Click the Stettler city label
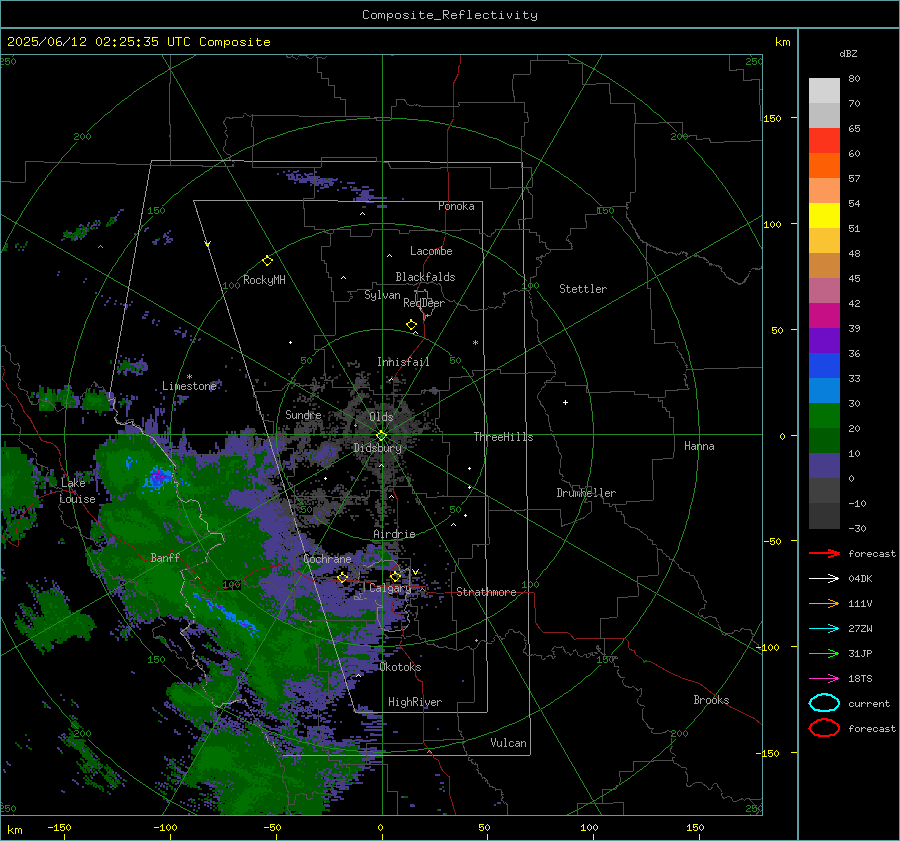Image resolution: width=900 pixels, height=841 pixels. [x=583, y=289]
